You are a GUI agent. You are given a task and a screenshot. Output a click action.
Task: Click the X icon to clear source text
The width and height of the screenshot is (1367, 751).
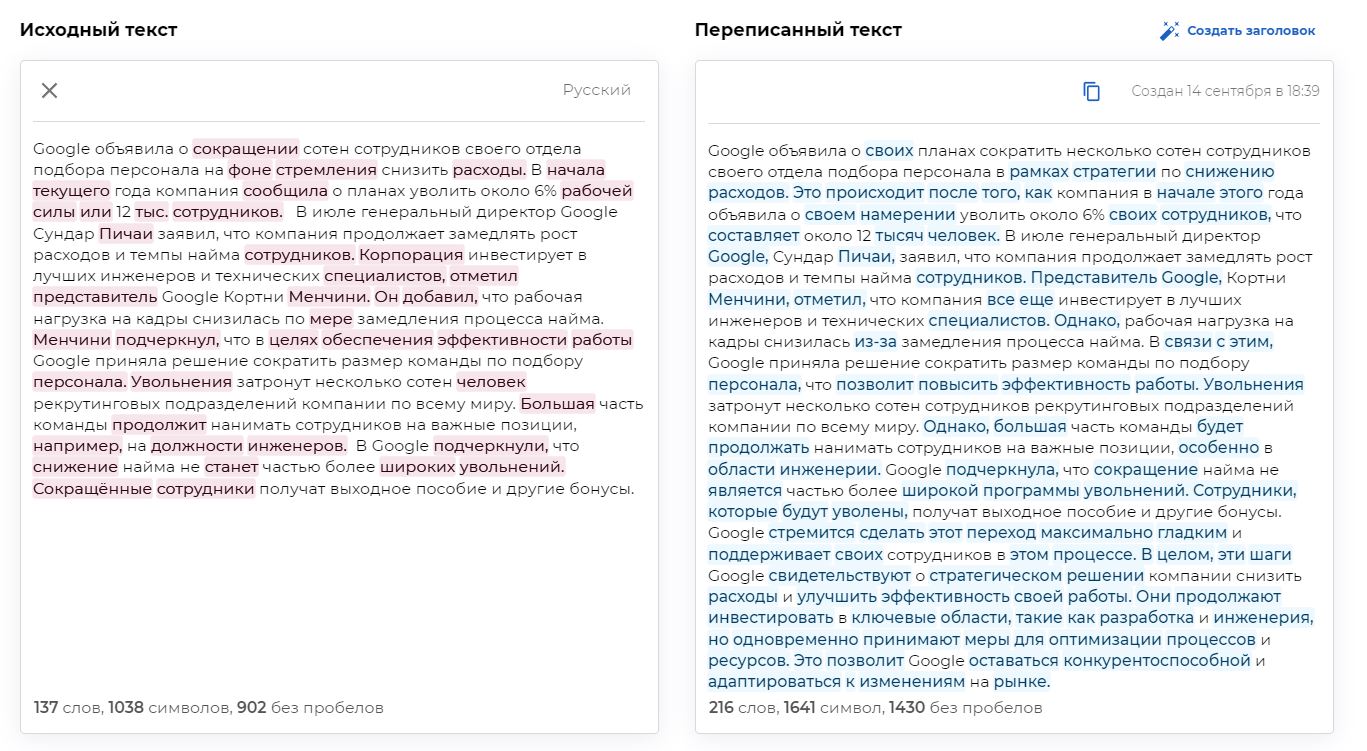pos(48,90)
